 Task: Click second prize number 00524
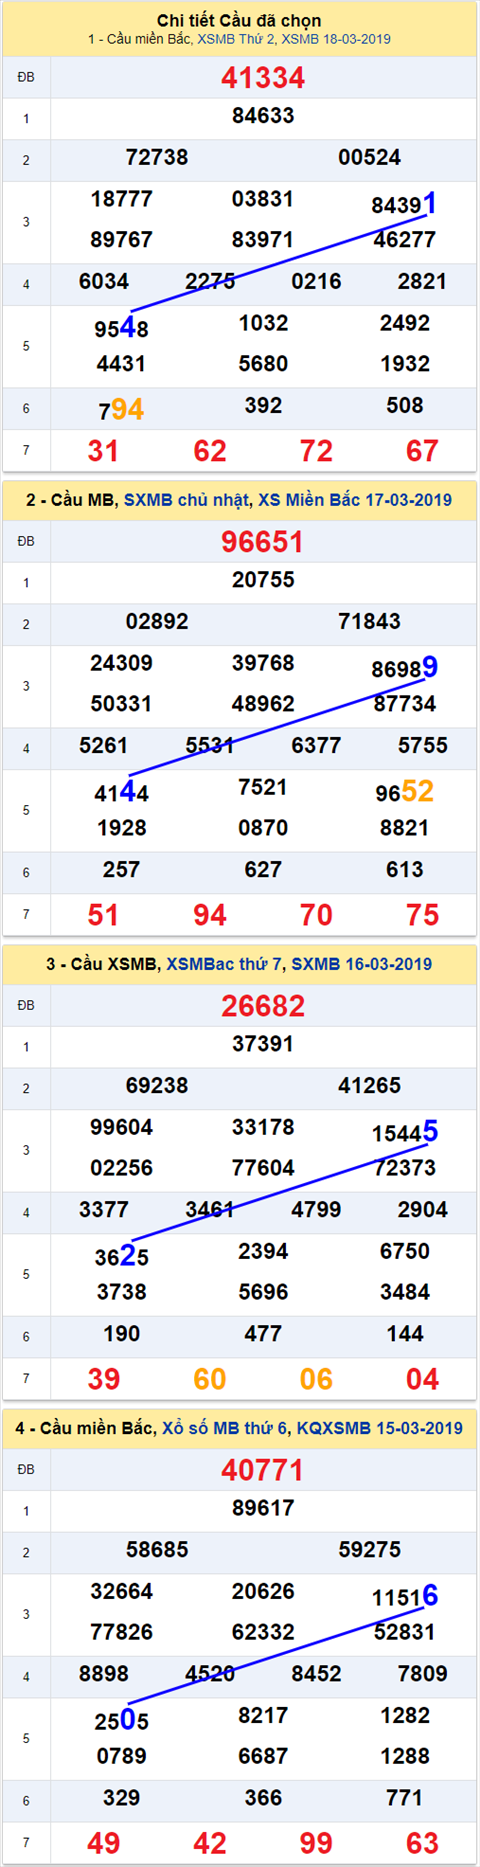(x=370, y=158)
